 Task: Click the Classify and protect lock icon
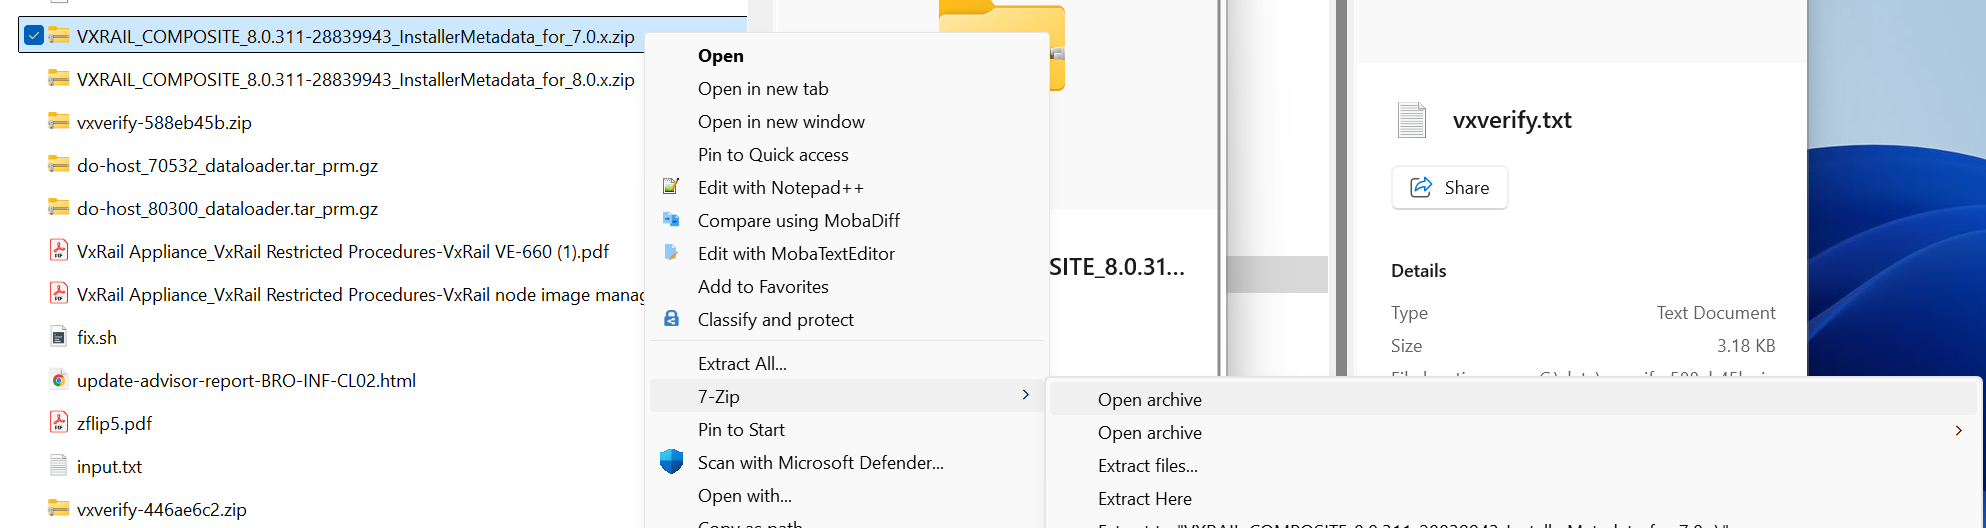click(x=671, y=319)
